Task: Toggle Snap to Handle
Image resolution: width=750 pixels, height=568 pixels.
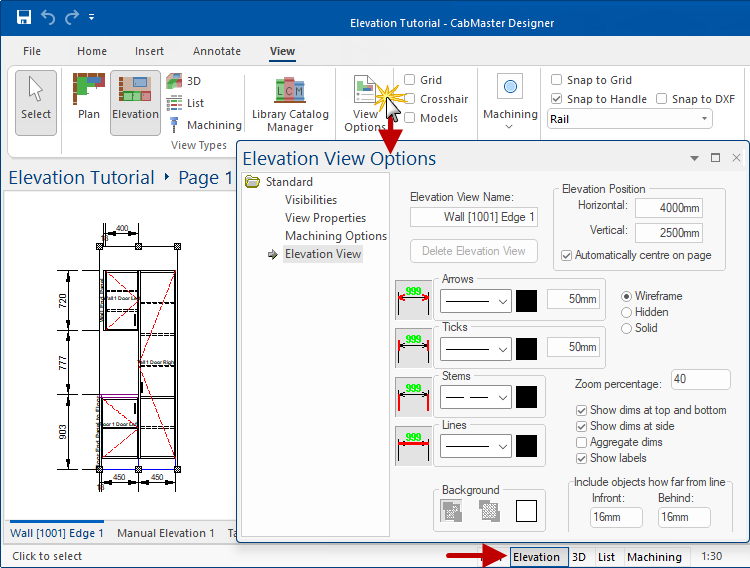Action: click(556, 99)
